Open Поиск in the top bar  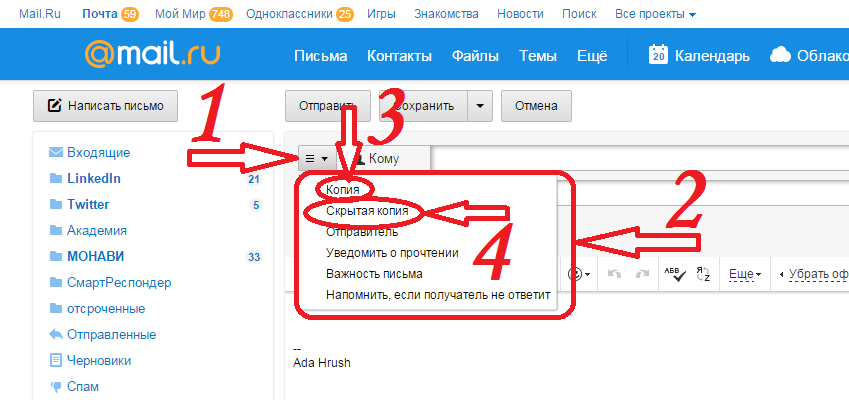(x=579, y=14)
